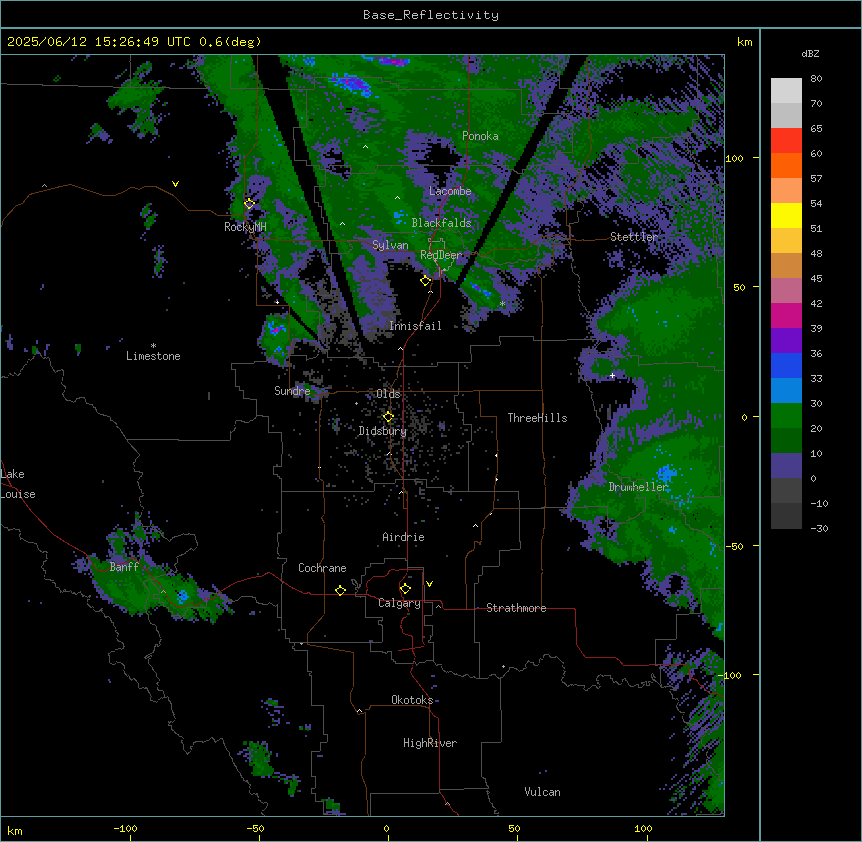Click the -100 tick label on bottom axis

[x=125, y=828]
